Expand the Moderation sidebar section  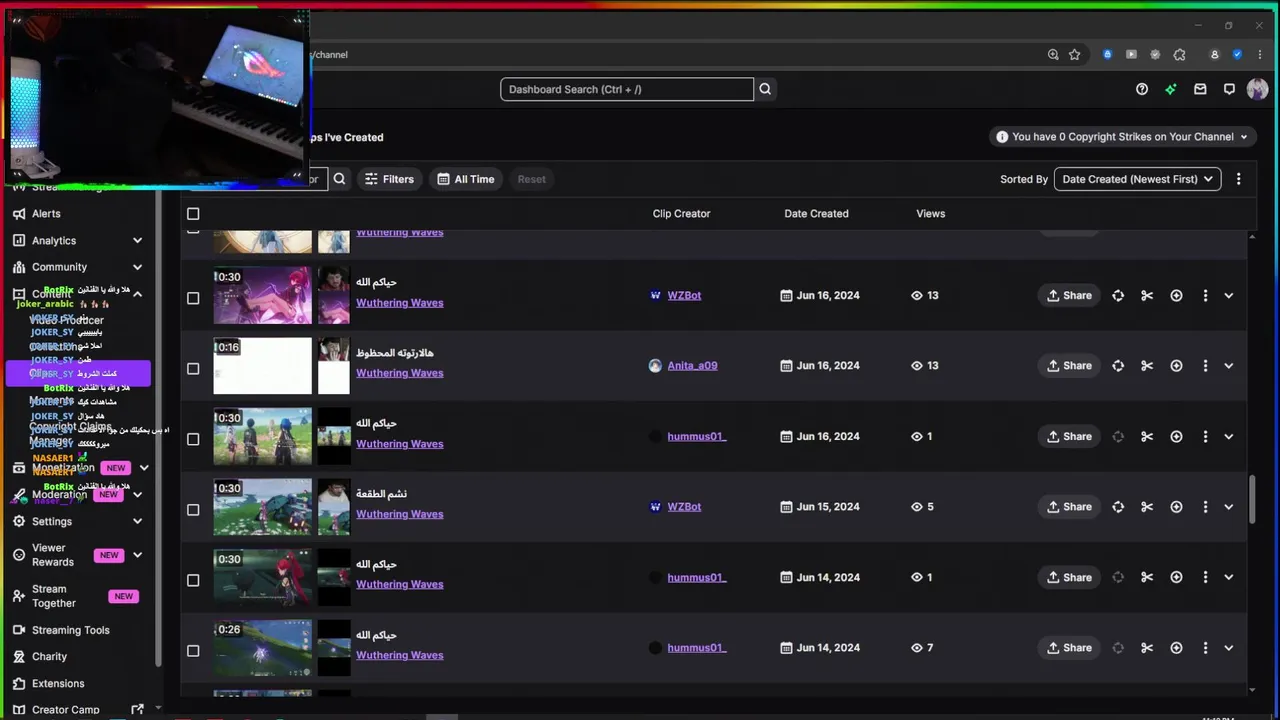click(137, 494)
